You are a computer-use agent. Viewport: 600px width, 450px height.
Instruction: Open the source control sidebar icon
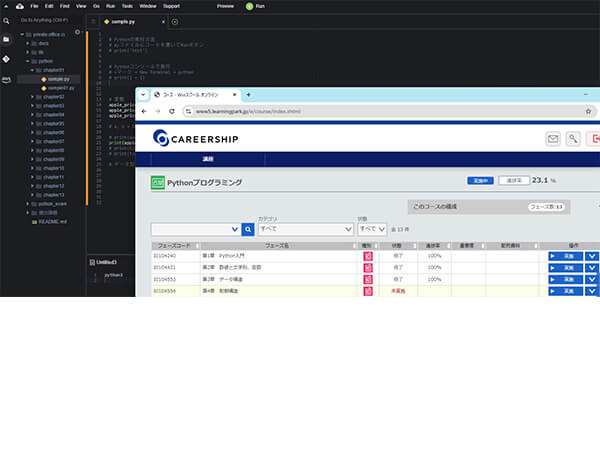pyautogui.click(x=7, y=58)
